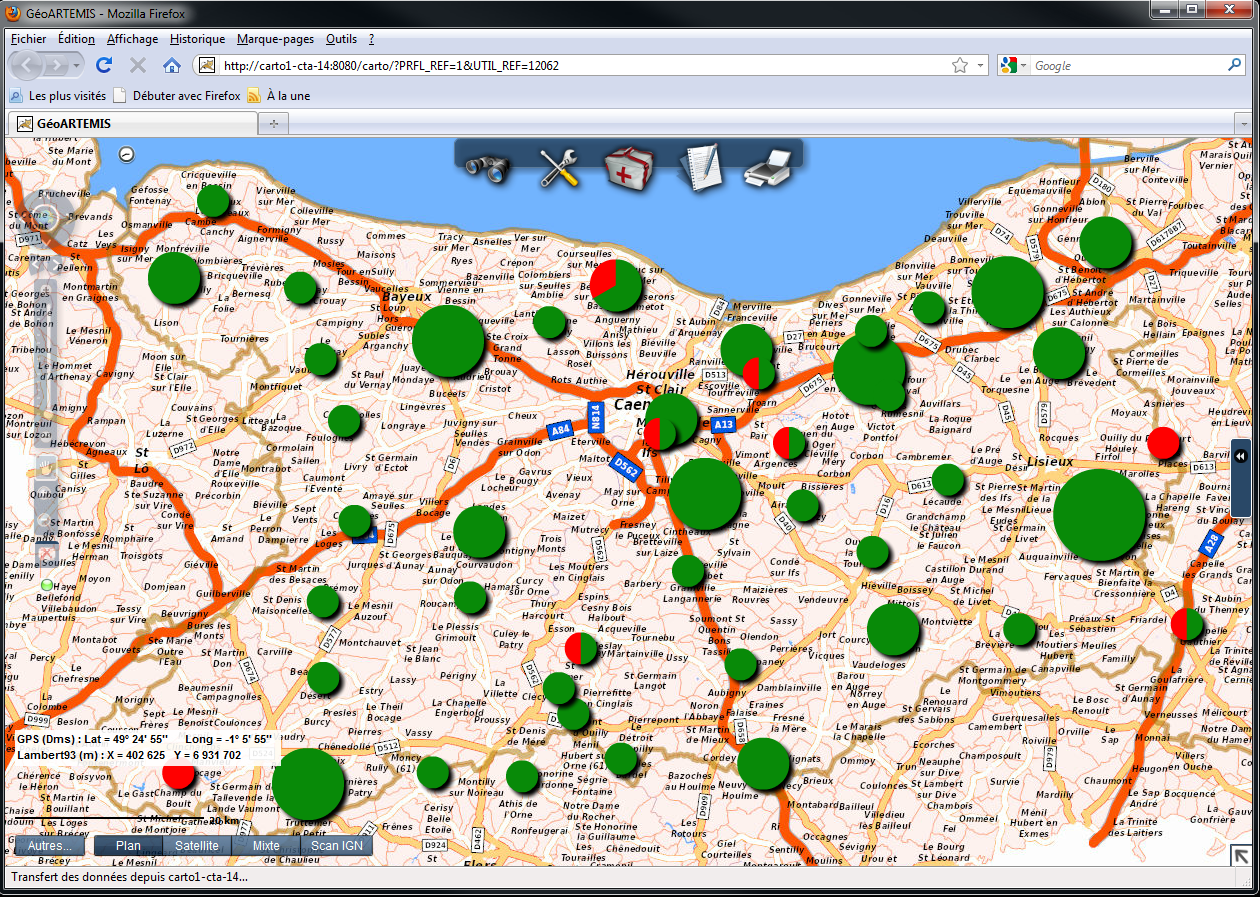Open the Marque-pages menu

(x=275, y=39)
